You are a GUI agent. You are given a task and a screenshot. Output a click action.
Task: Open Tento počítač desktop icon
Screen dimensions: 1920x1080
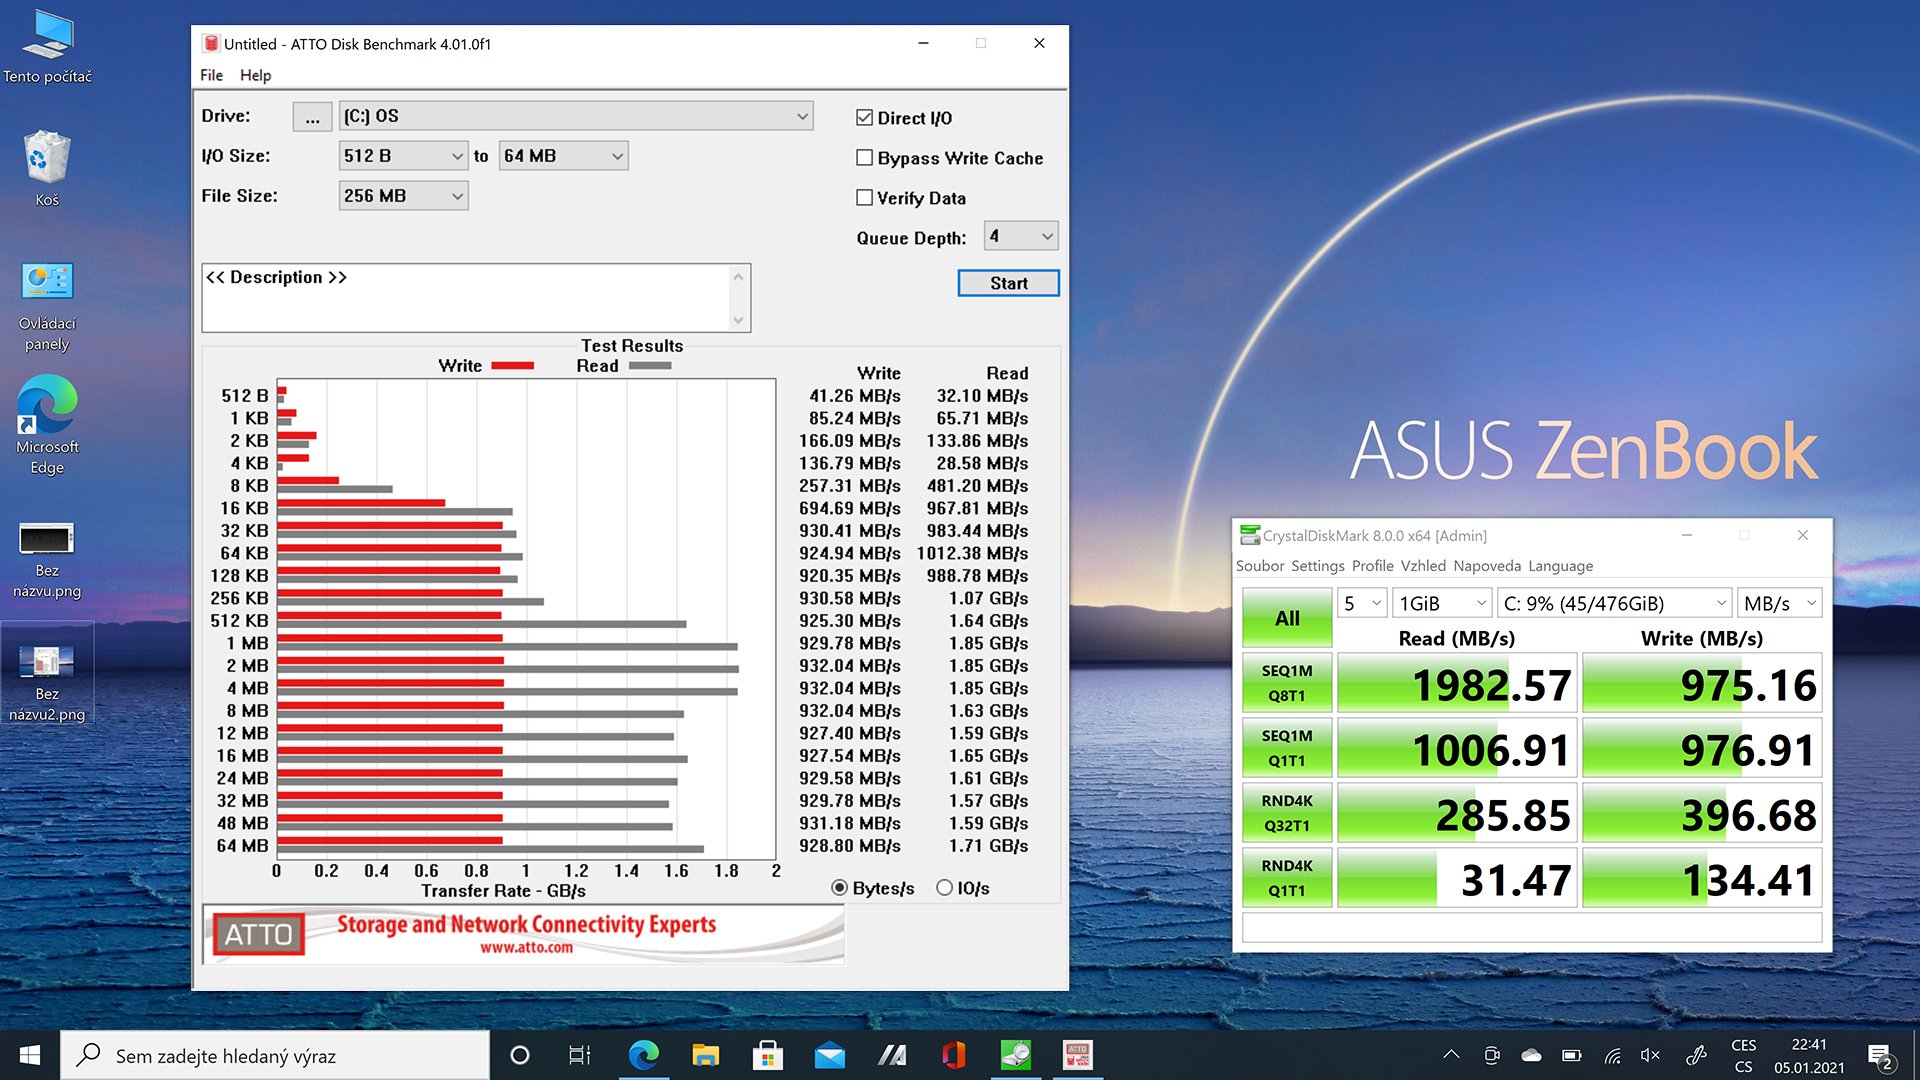pyautogui.click(x=47, y=47)
